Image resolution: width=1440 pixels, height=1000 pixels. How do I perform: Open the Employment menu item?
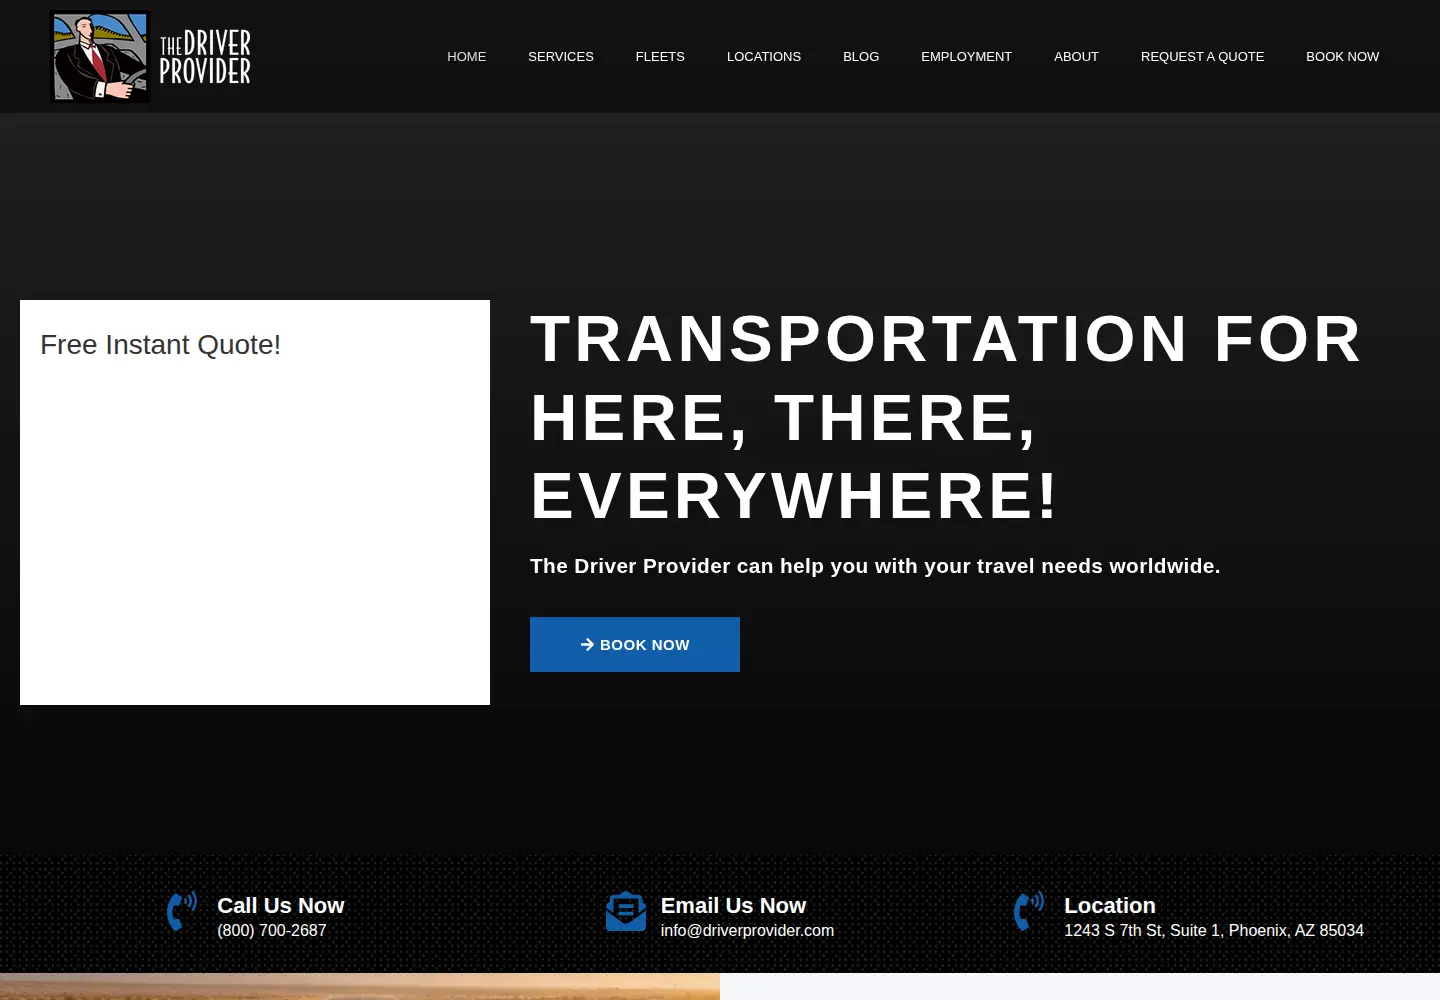pyautogui.click(x=966, y=57)
